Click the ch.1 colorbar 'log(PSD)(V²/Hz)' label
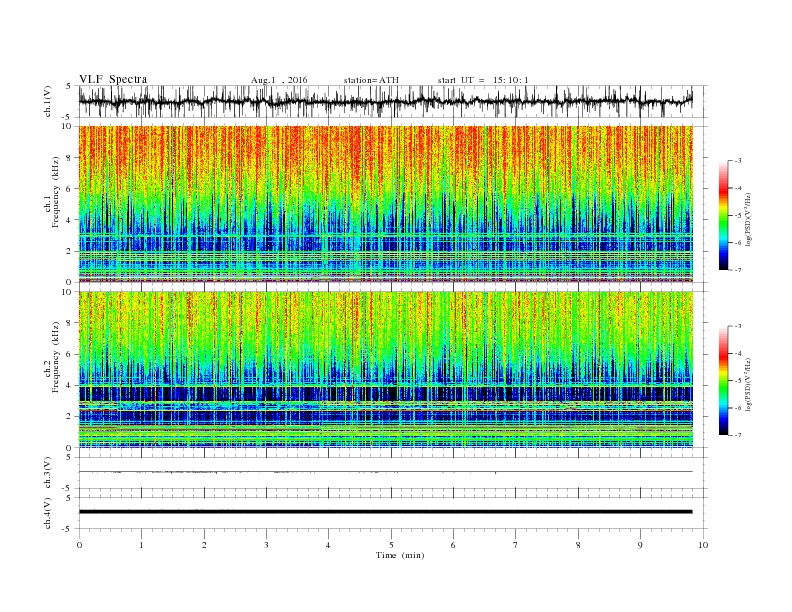This screenshot has height=612, width=792. pyautogui.click(x=749, y=220)
